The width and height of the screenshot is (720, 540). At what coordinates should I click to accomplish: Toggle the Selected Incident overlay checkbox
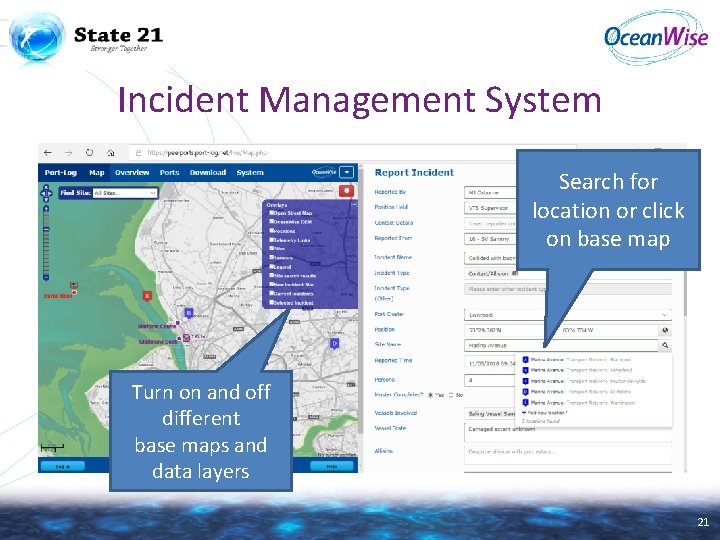click(271, 302)
